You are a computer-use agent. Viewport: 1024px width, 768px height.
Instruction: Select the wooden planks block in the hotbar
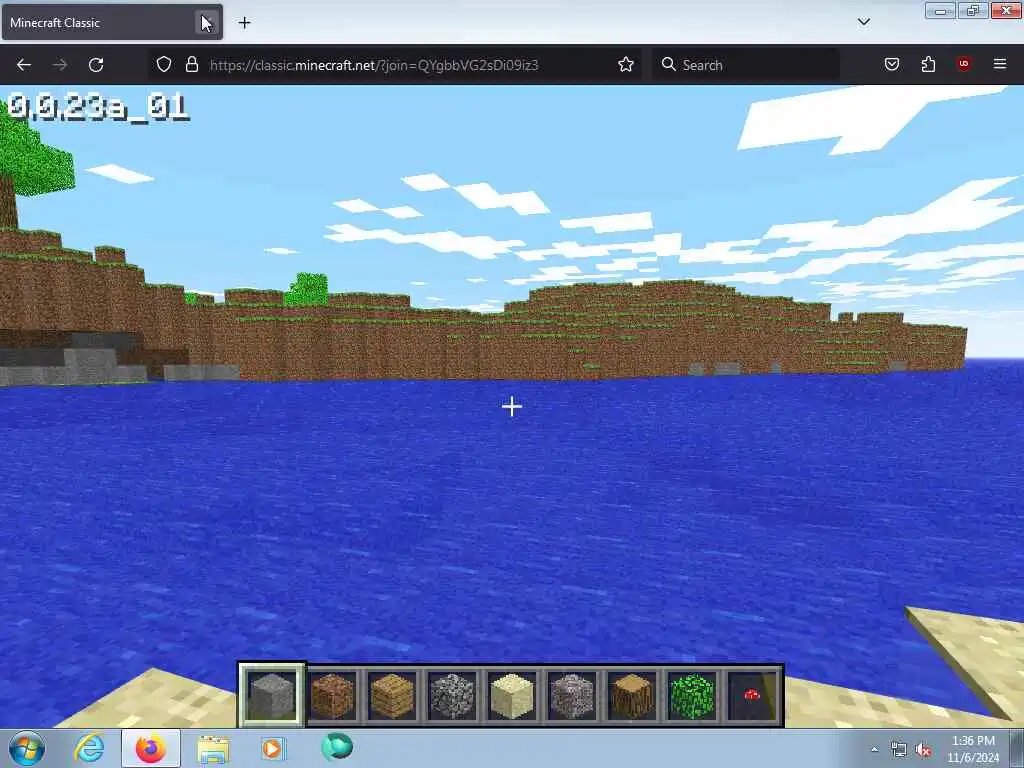pyautogui.click(x=392, y=696)
